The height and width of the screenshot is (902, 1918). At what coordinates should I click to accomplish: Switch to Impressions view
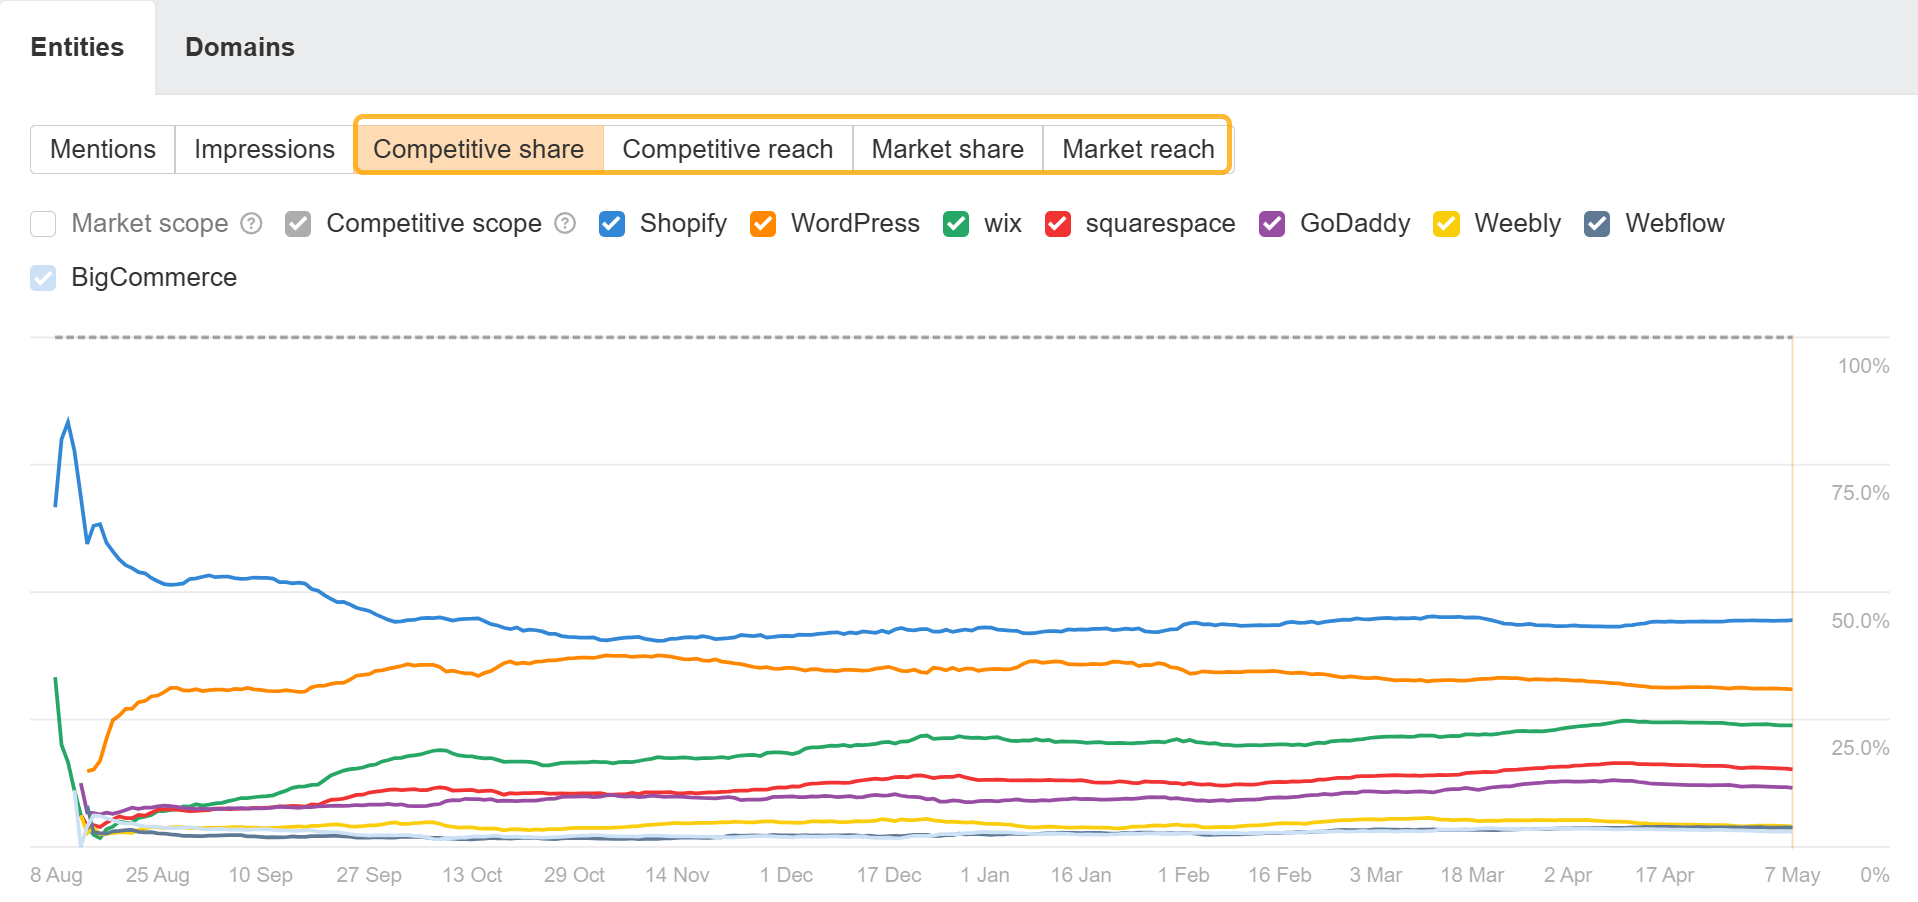[x=264, y=149]
